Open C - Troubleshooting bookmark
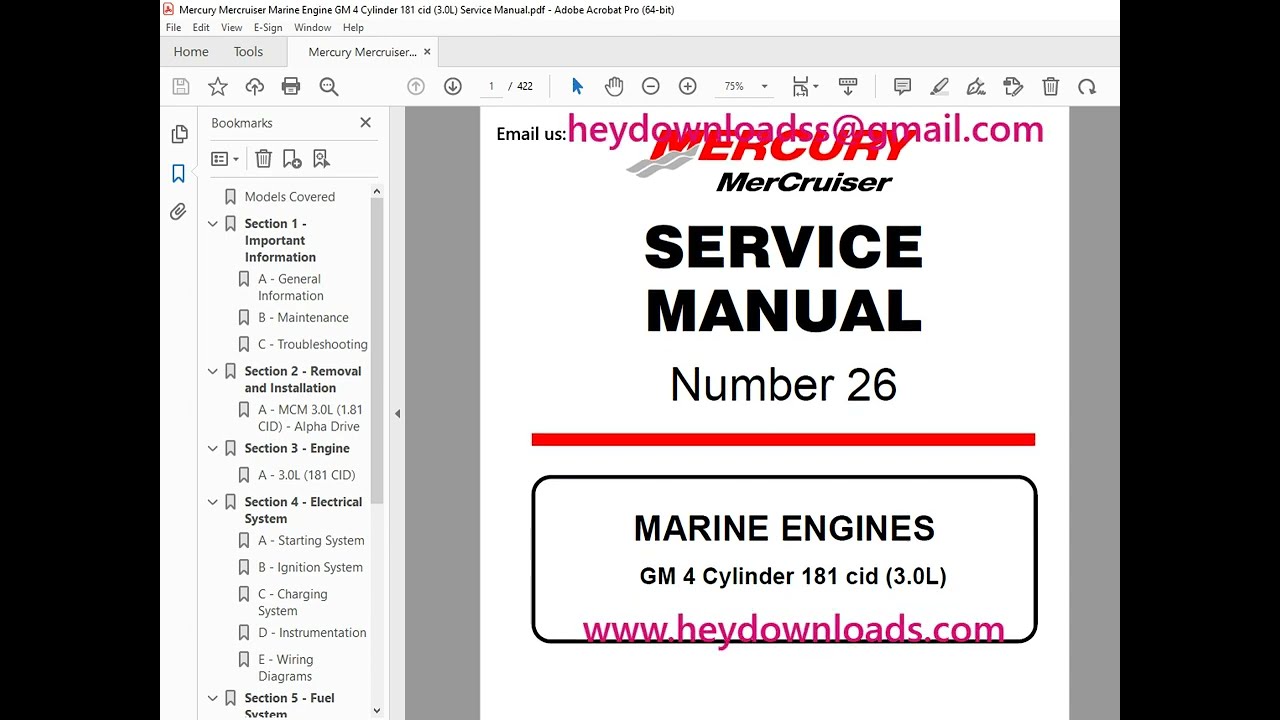Viewport: 1280px width, 720px height. coord(313,344)
